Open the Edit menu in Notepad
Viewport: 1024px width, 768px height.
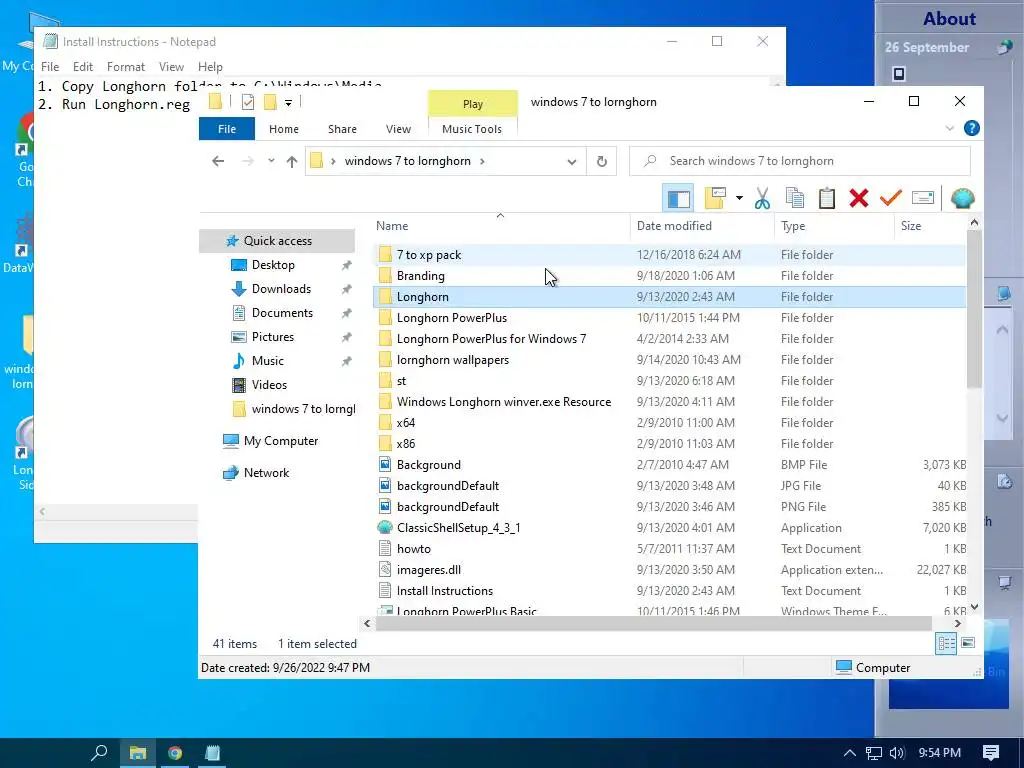(x=82, y=67)
